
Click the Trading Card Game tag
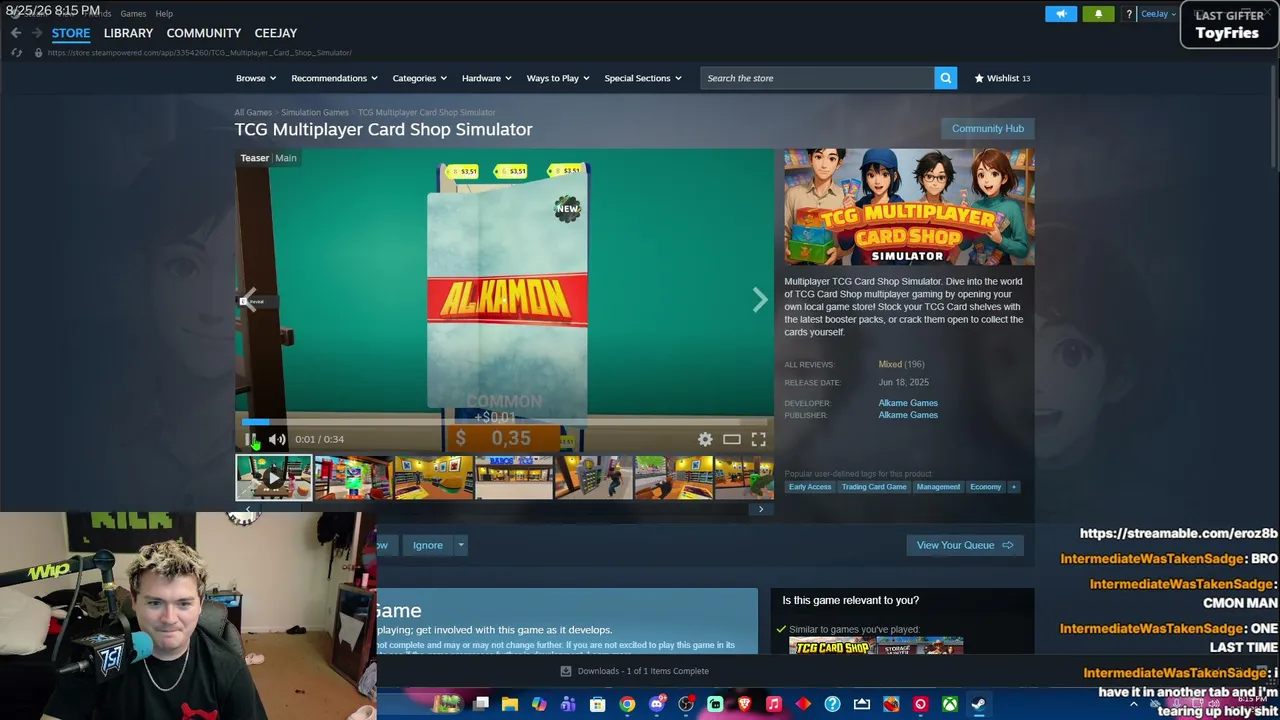[x=874, y=487]
